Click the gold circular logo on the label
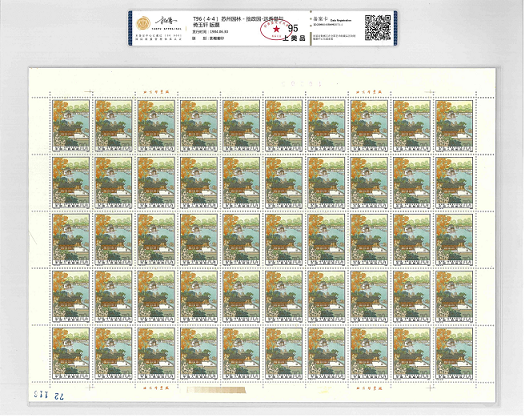525x418 pixels. (x=143, y=23)
